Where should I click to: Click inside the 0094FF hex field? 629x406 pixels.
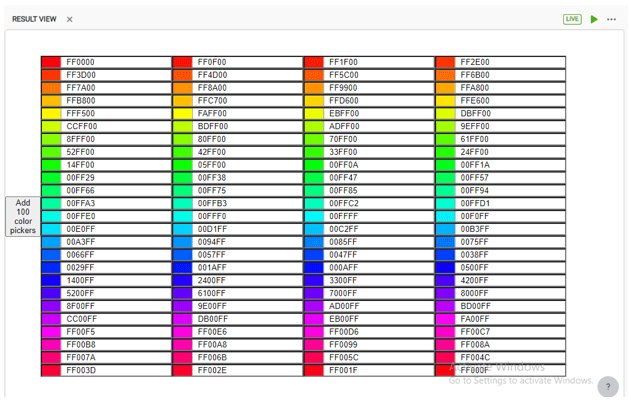(x=248, y=242)
